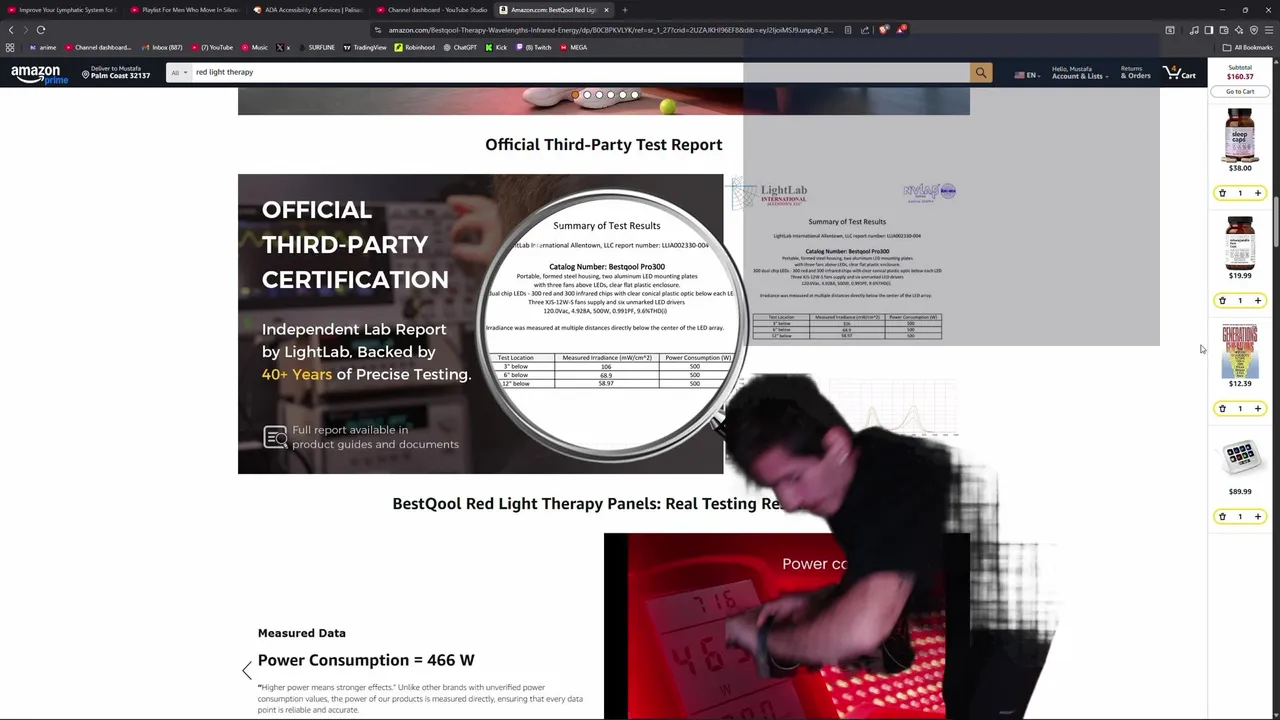Open the MEGA bookmark
This screenshot has height=720, width=1280.
pyautogui.click(x=574, y=47)
